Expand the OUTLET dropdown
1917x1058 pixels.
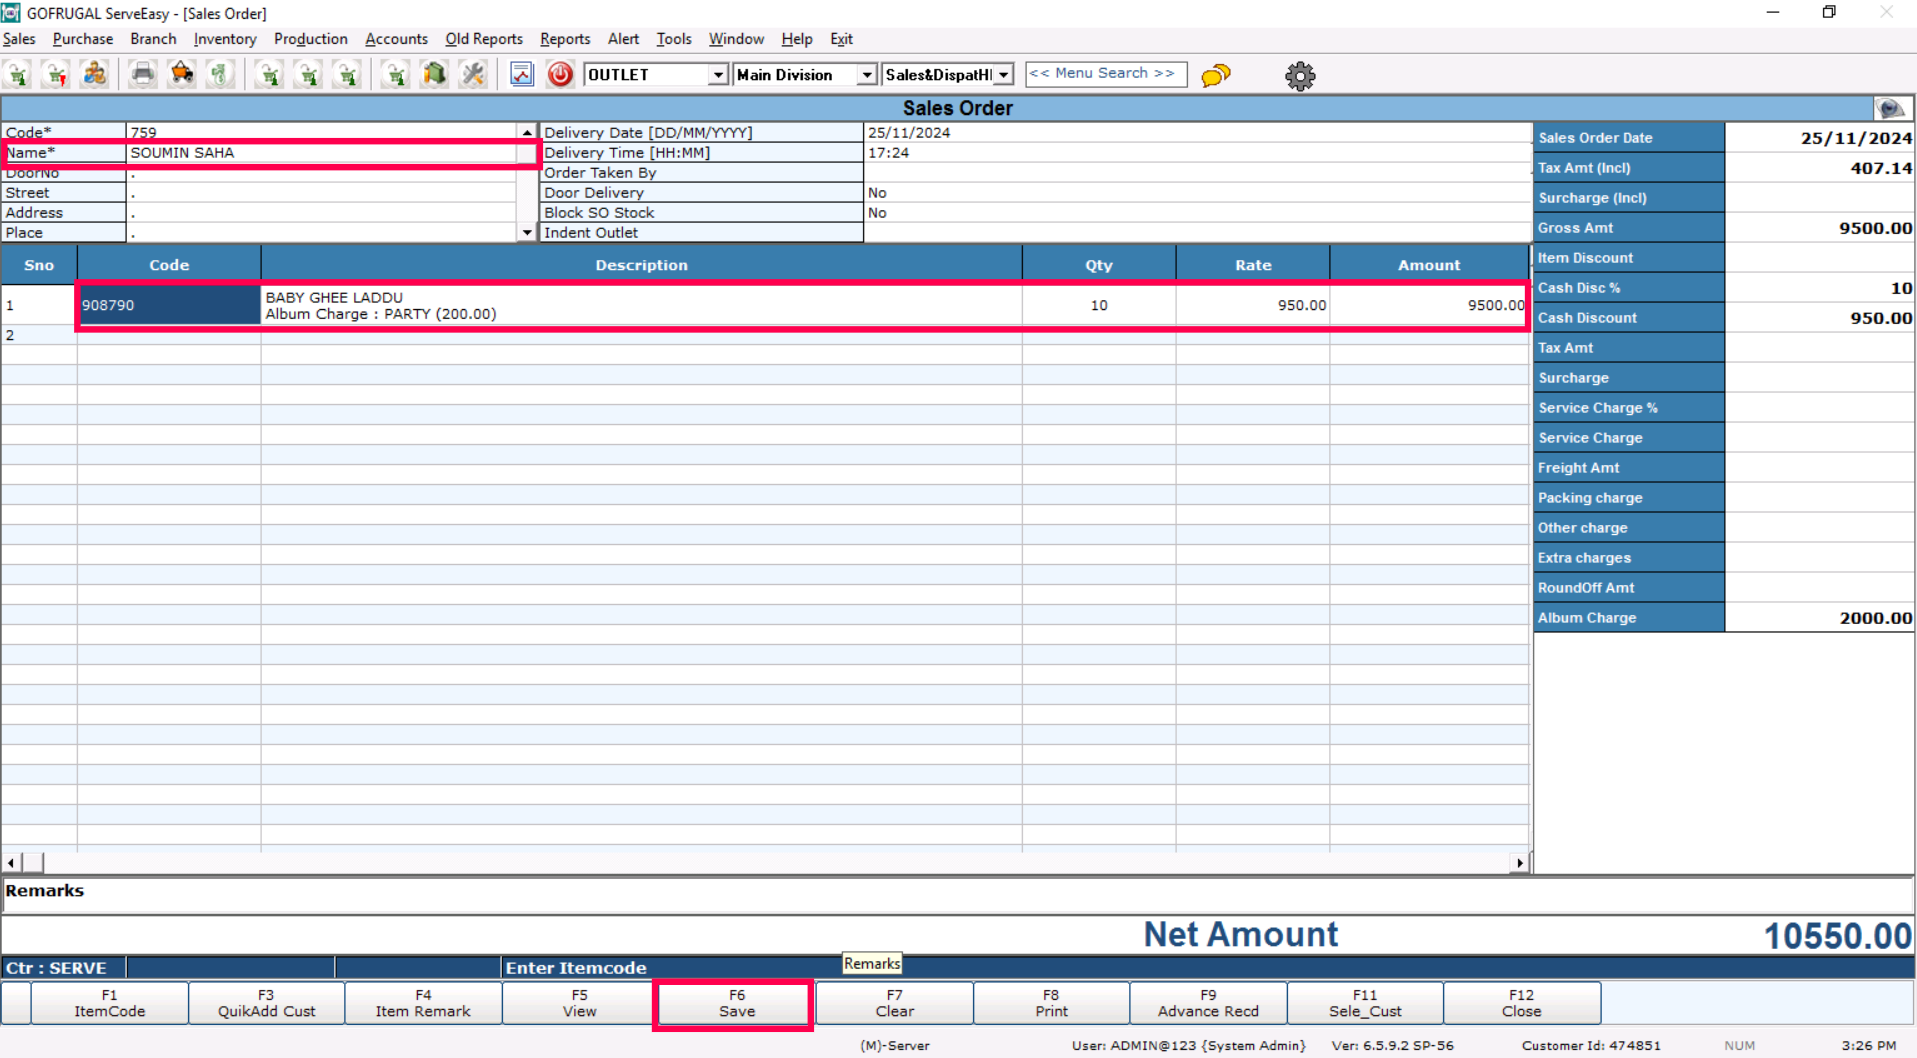[717, 75]
